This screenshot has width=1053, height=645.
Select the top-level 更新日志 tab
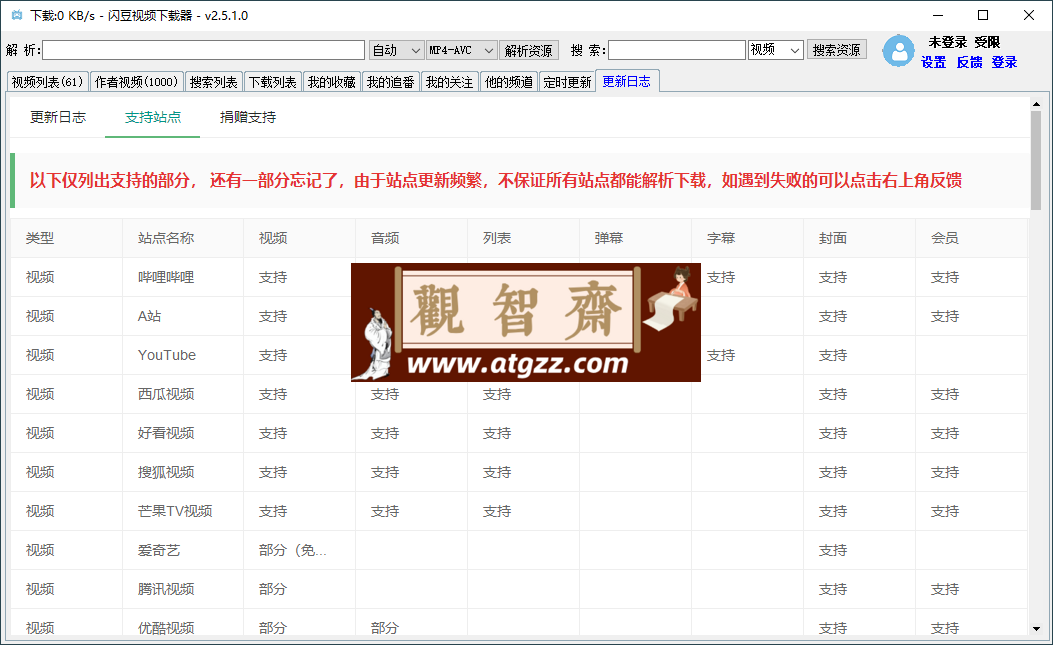point(627,81)
